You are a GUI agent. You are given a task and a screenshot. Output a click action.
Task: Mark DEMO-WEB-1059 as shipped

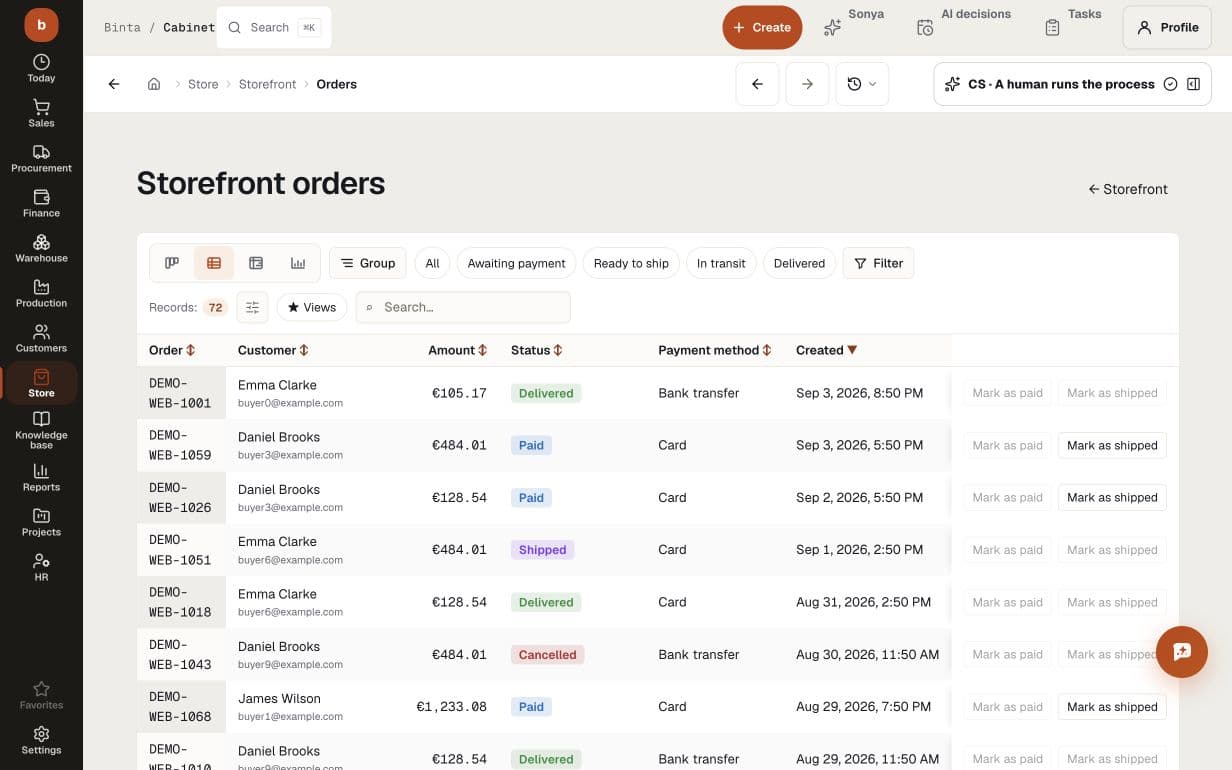pyautogui.click(x=1112, y=445)
